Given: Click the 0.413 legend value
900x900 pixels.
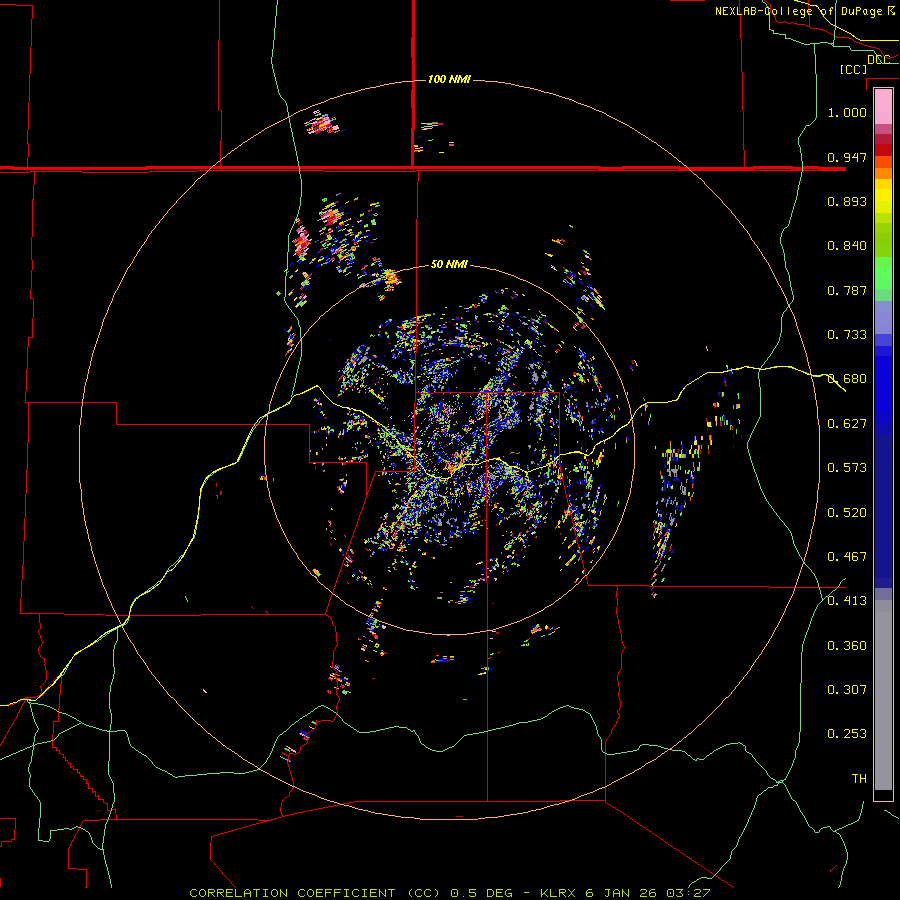Looking at the screenshot, I should [847, 601].
